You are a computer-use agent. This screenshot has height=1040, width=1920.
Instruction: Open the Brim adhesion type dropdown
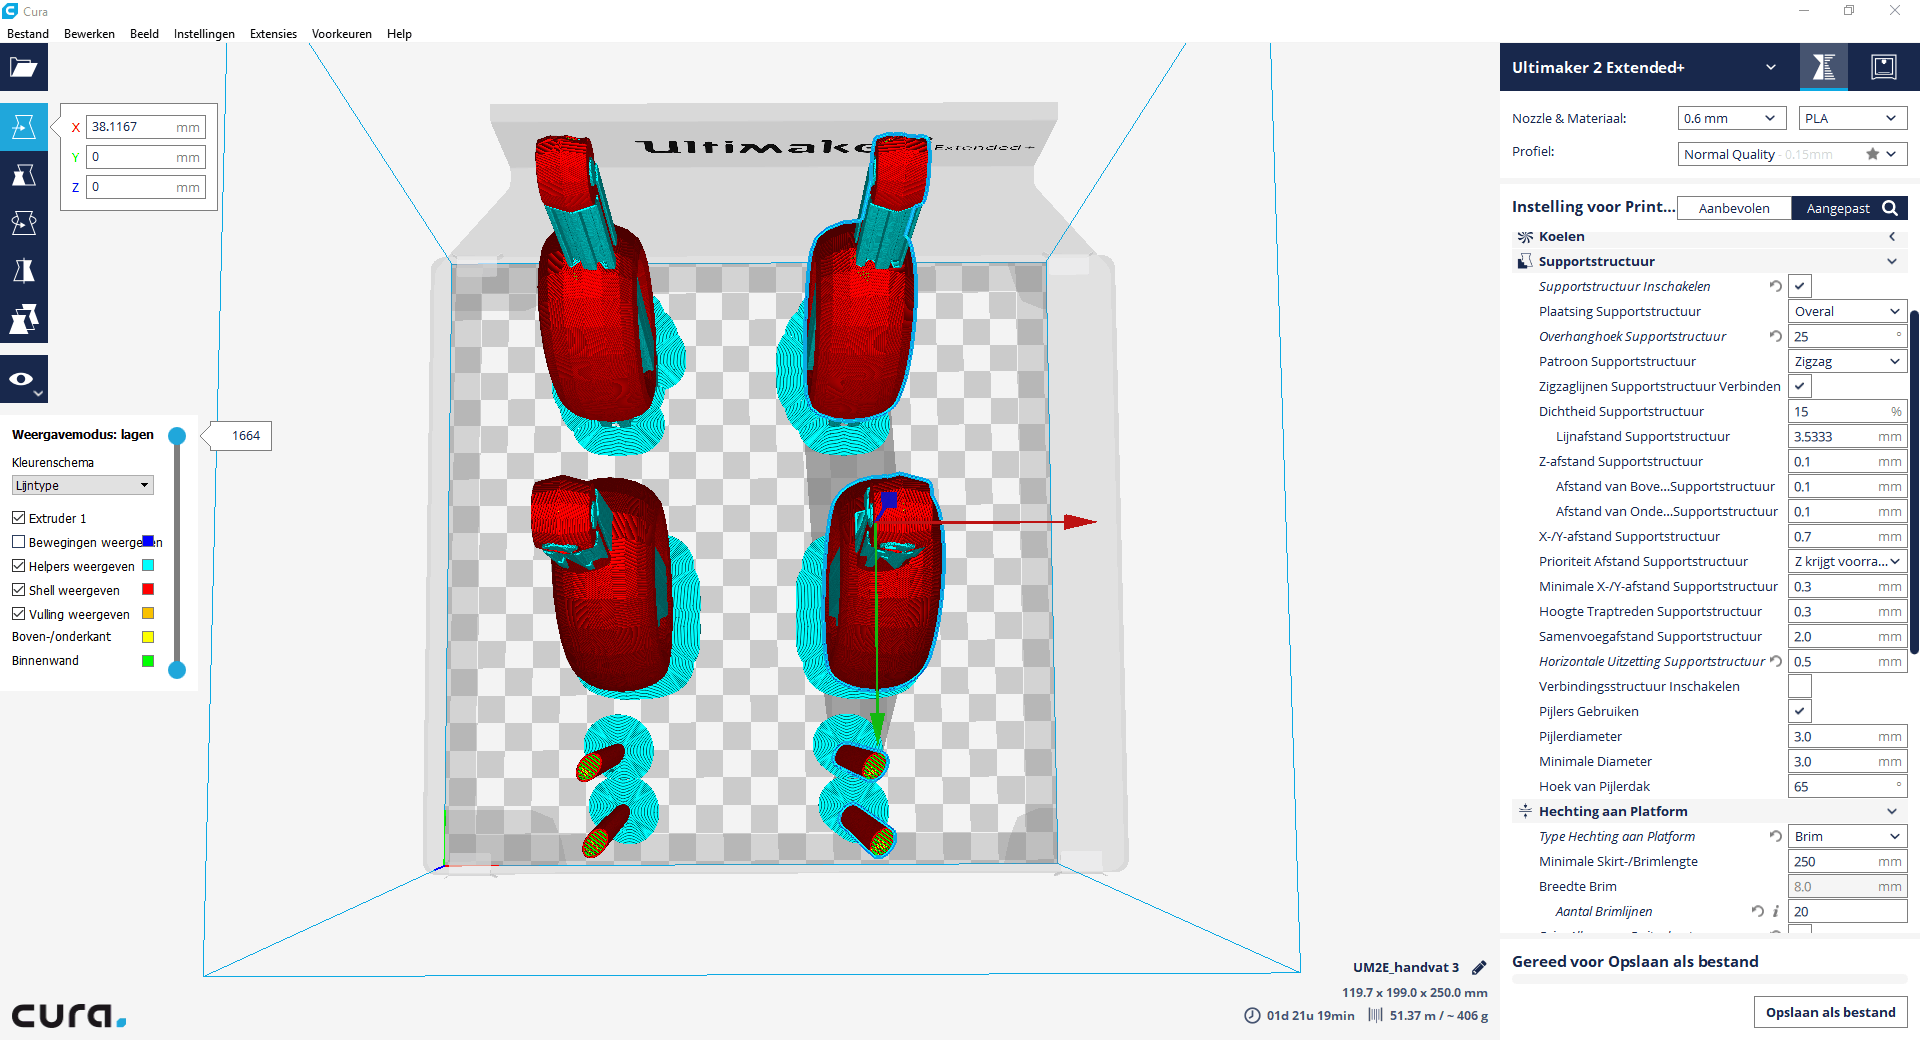coord(1847,836)
